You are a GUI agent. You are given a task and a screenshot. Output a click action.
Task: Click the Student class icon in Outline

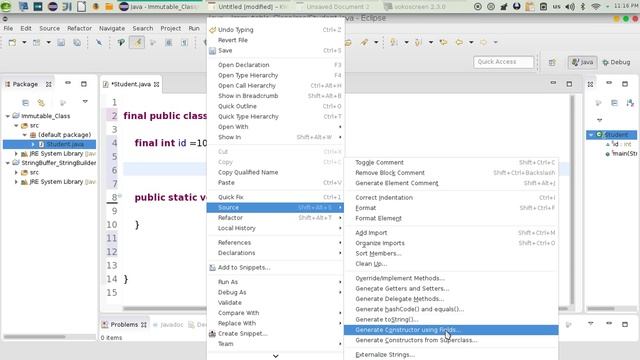(599, 134)
